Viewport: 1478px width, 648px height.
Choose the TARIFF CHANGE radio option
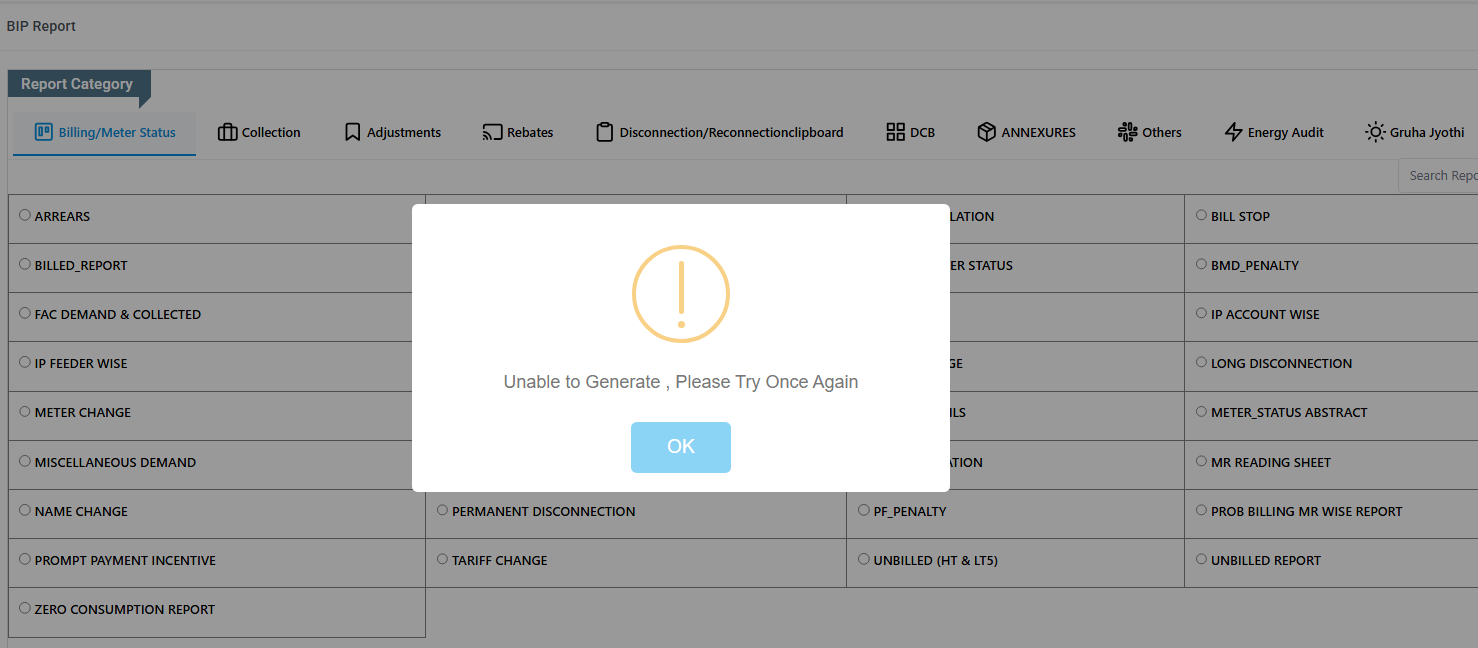click(442, 559)
